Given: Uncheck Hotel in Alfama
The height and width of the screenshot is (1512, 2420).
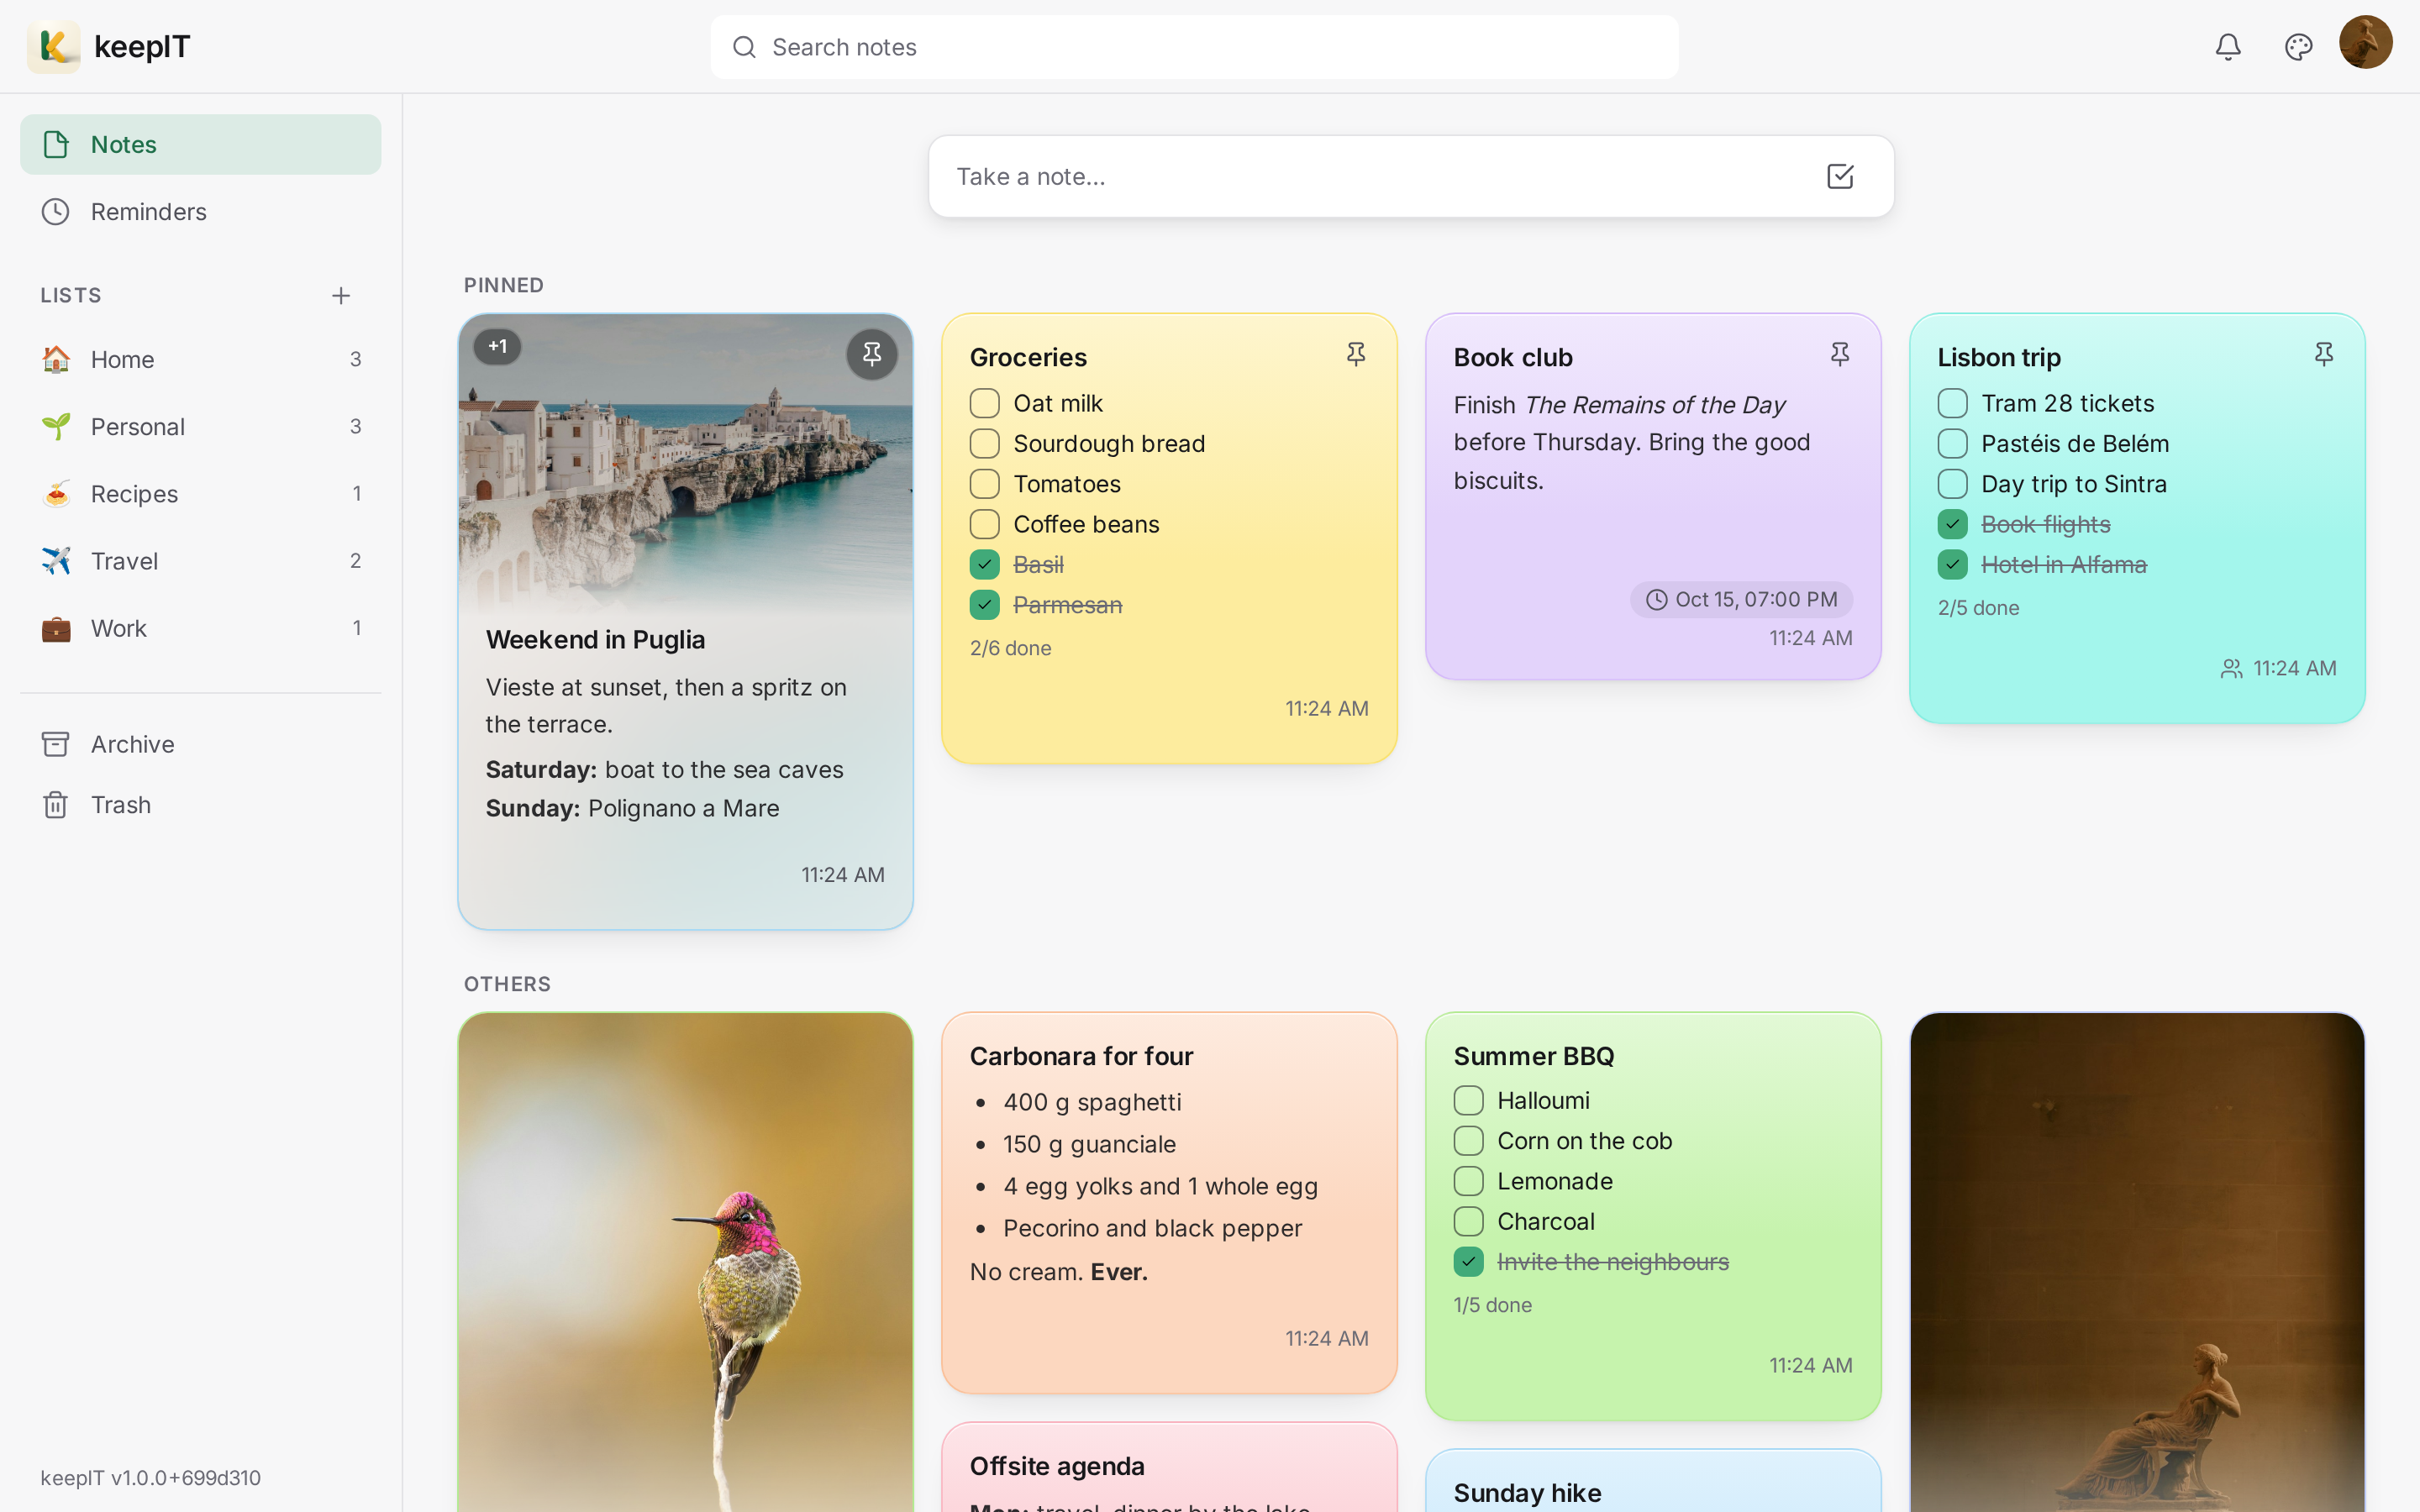Looking at the screenshot, I should pos(1953,565).
